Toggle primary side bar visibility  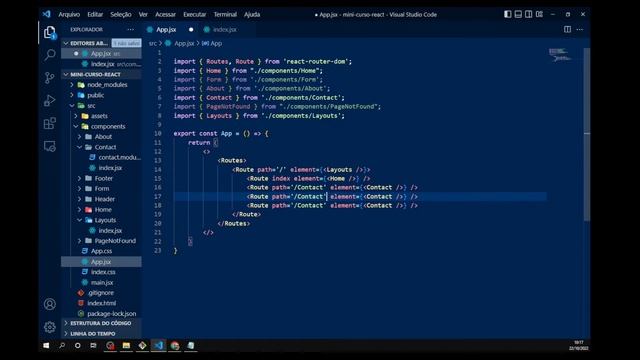[507, 14]
